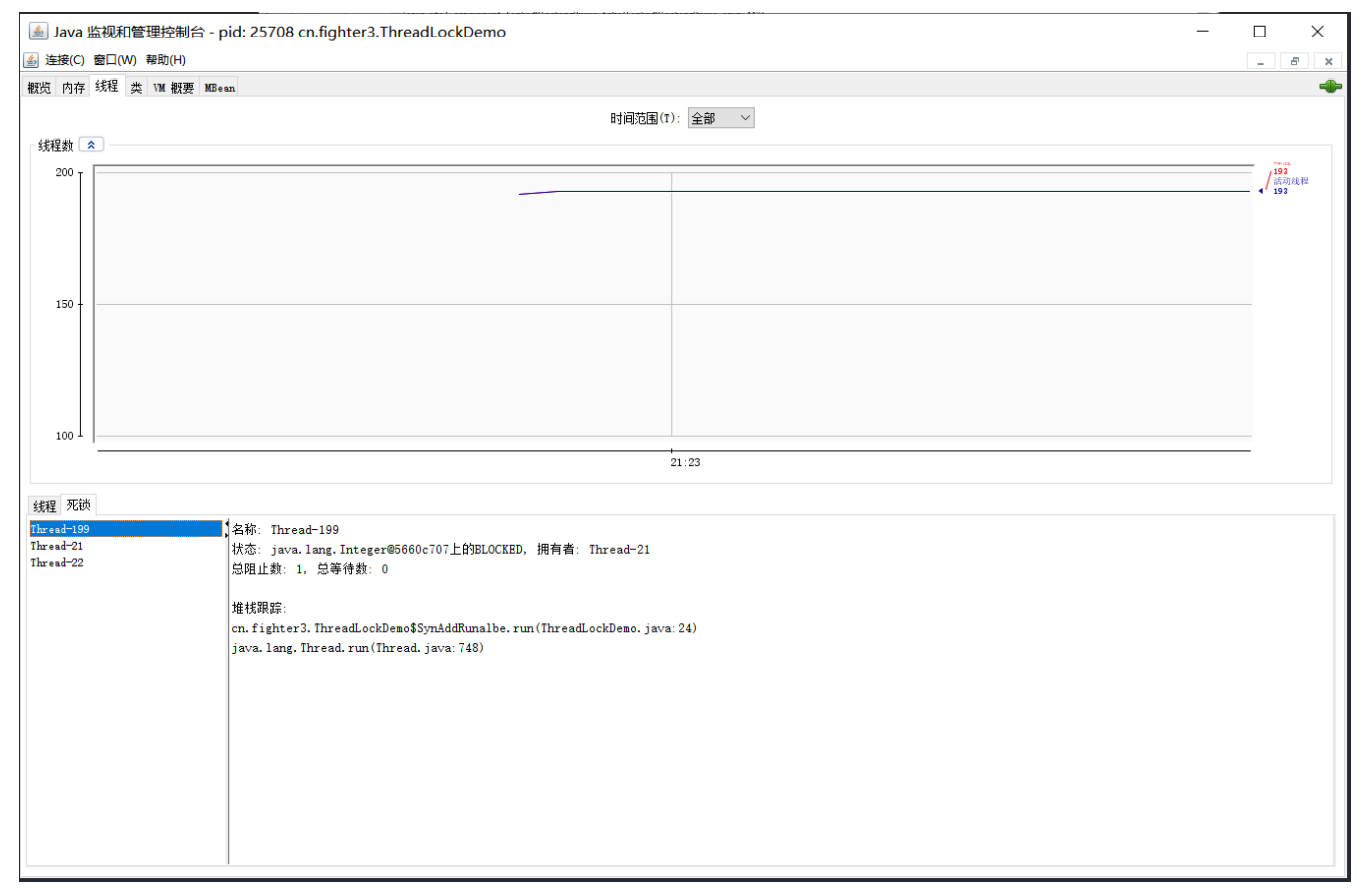Viewport: 1363px width, 888px height.
Task: Switch to the 内存 tab
Action: (73, 88)
